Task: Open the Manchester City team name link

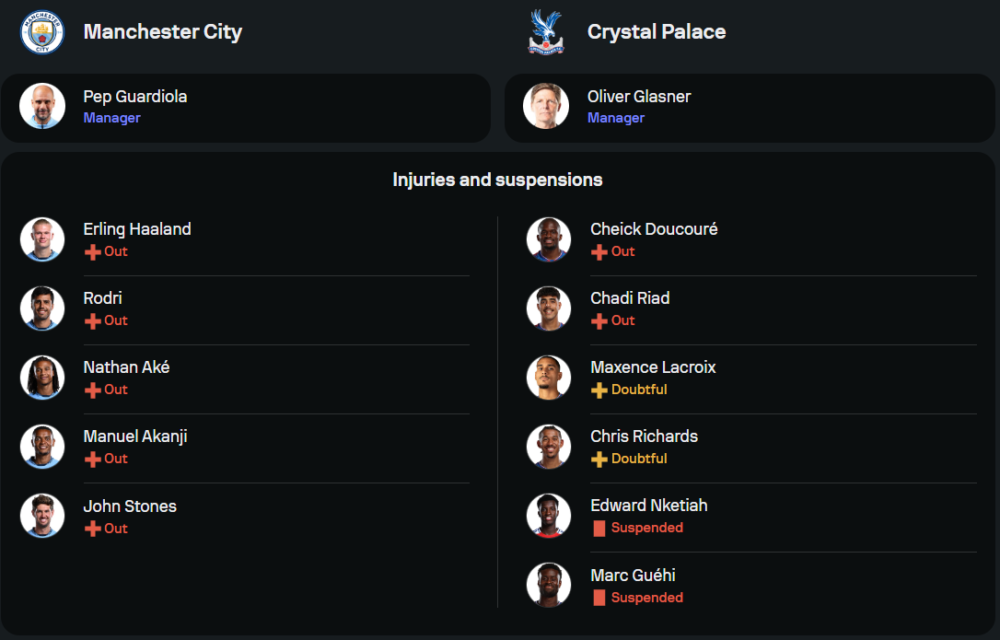Action: pyautogui.click(x=163, y=32)
